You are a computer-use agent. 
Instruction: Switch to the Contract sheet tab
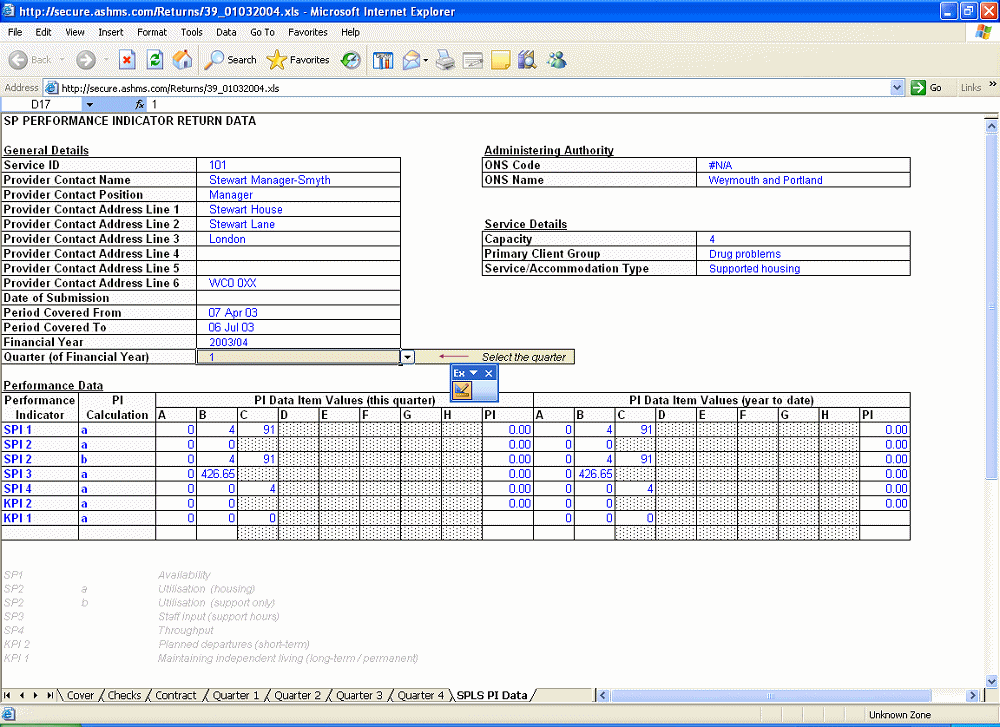(176, 695)
